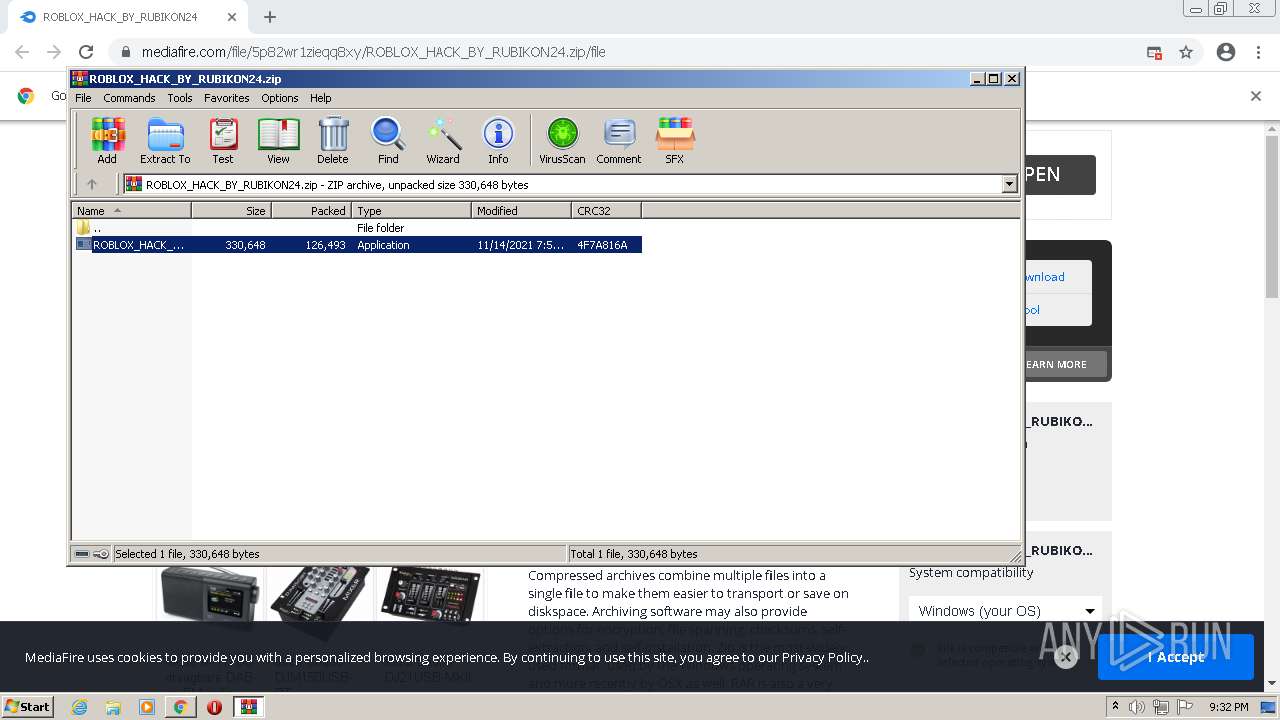Click the SFX toolbar icon
Screen dimensions: 1280x720
pos(675,140)
